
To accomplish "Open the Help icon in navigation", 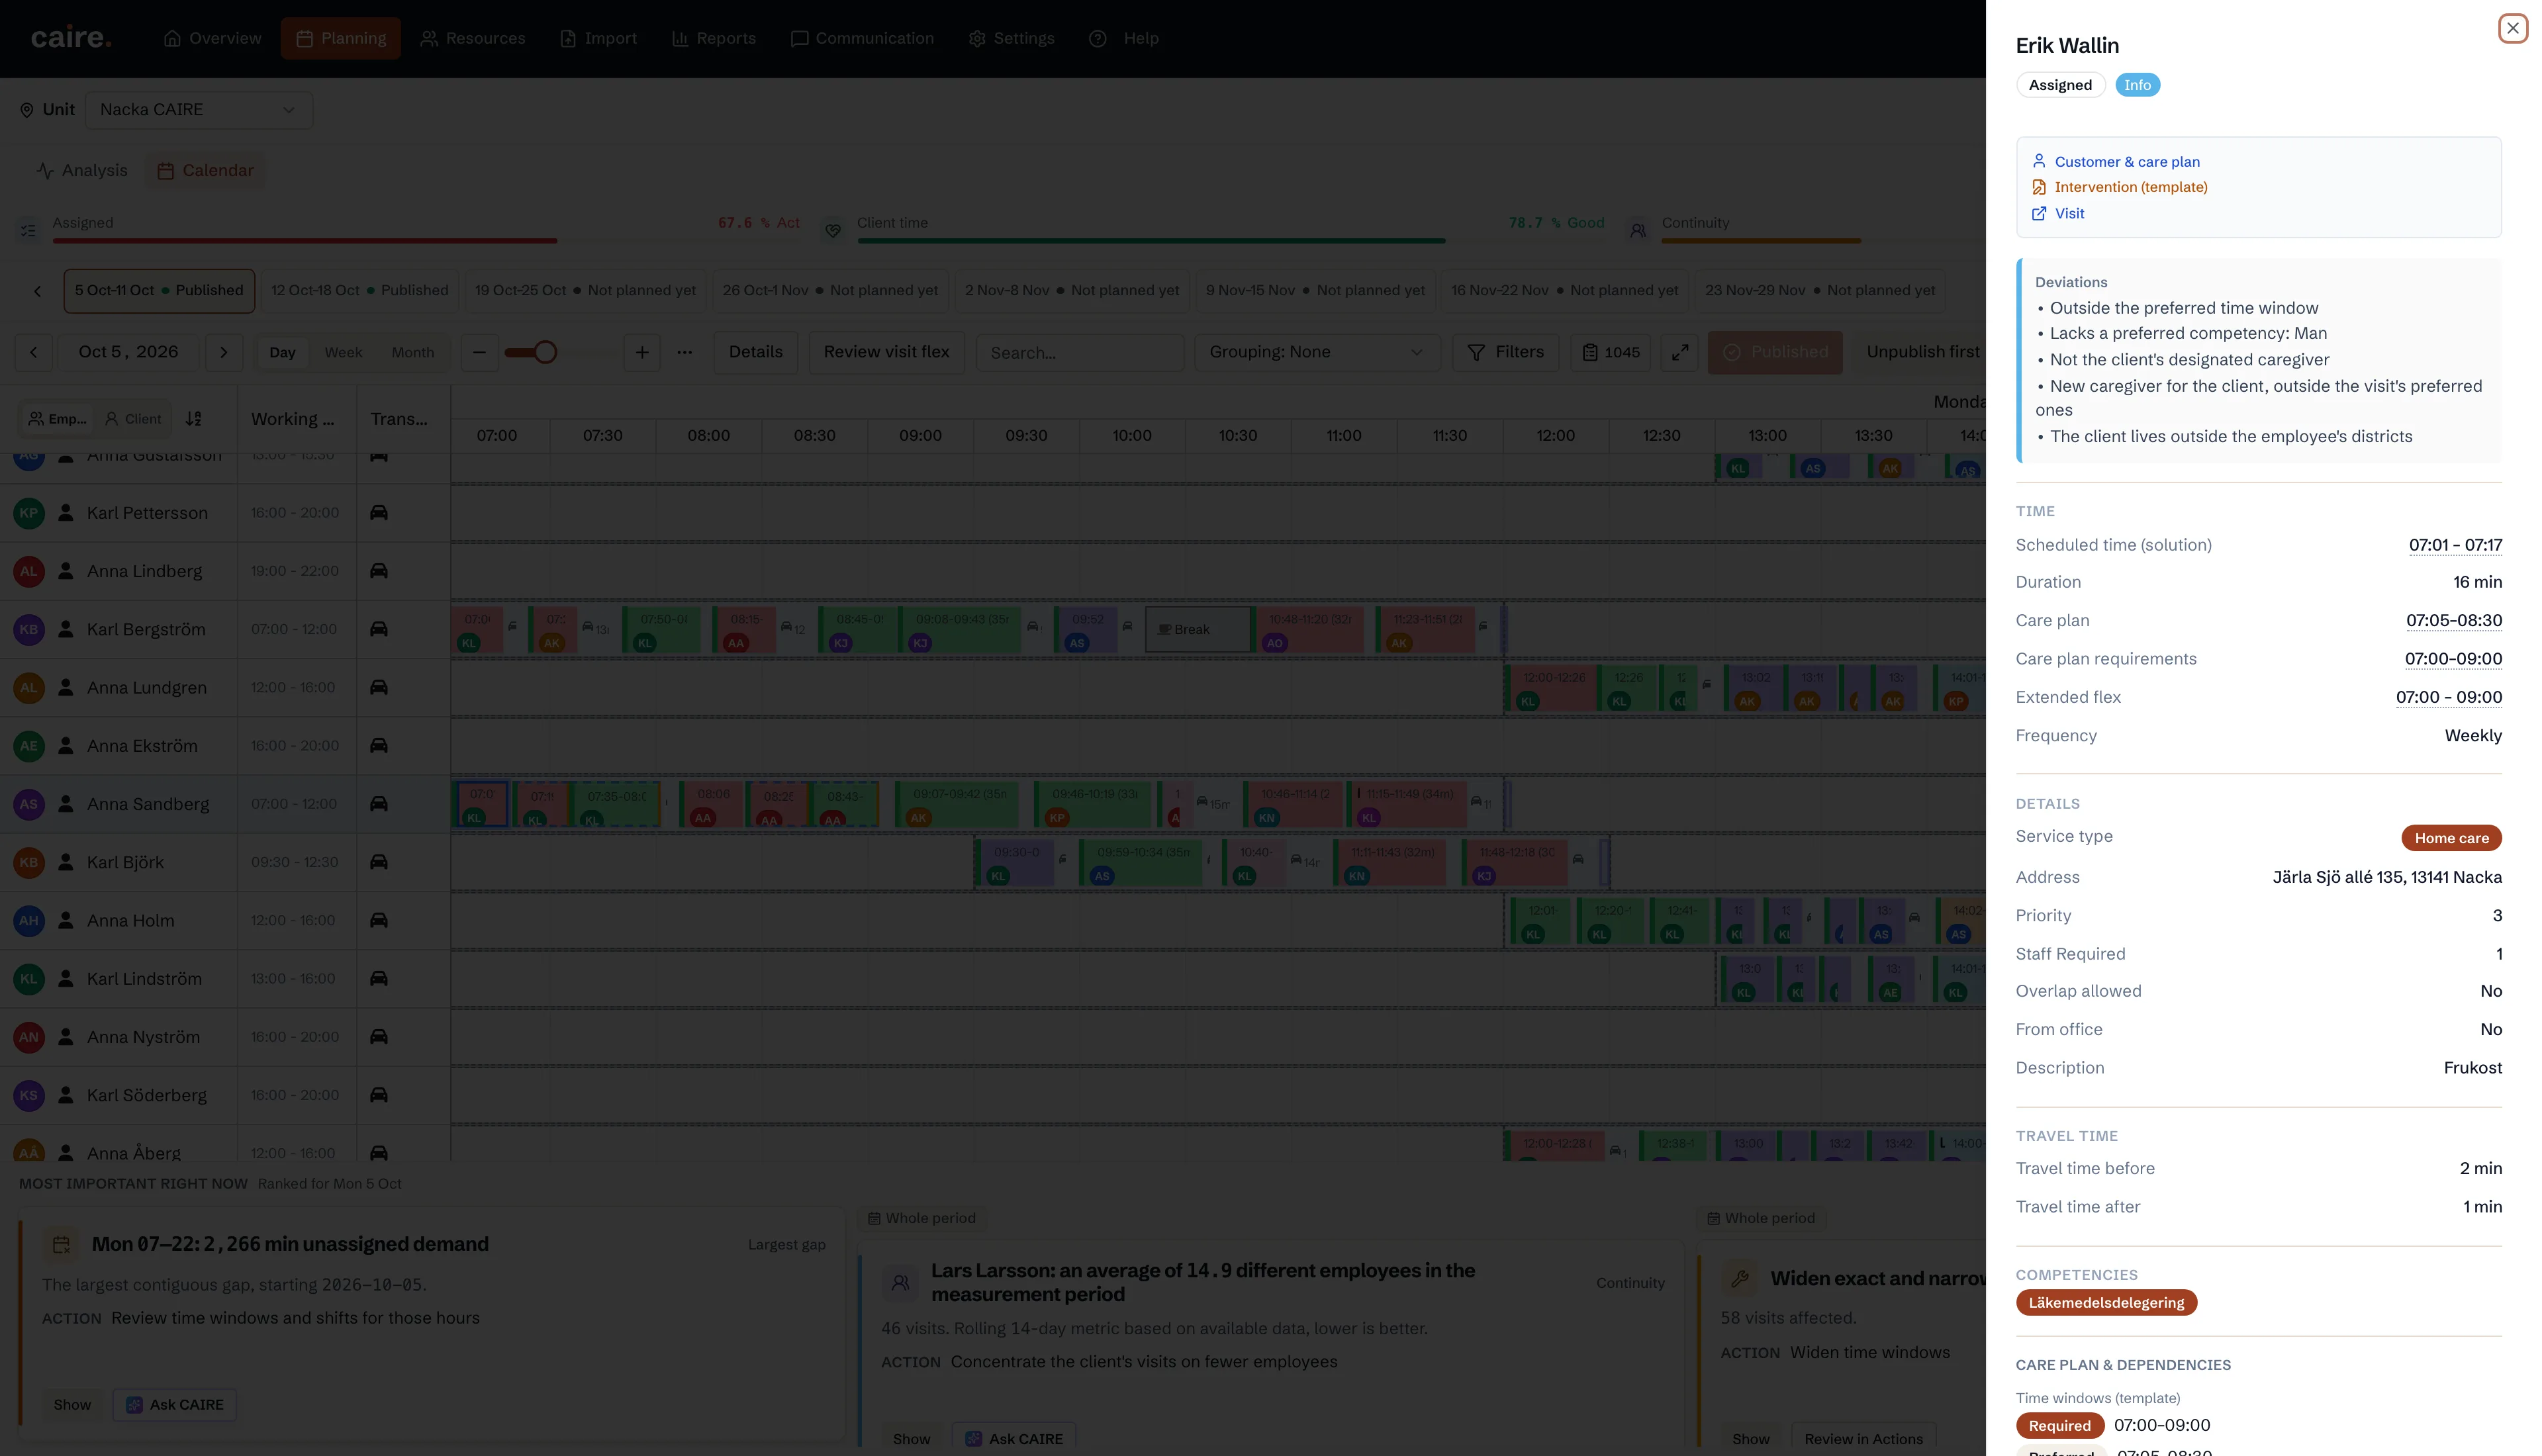I will tap(1097, 38).
